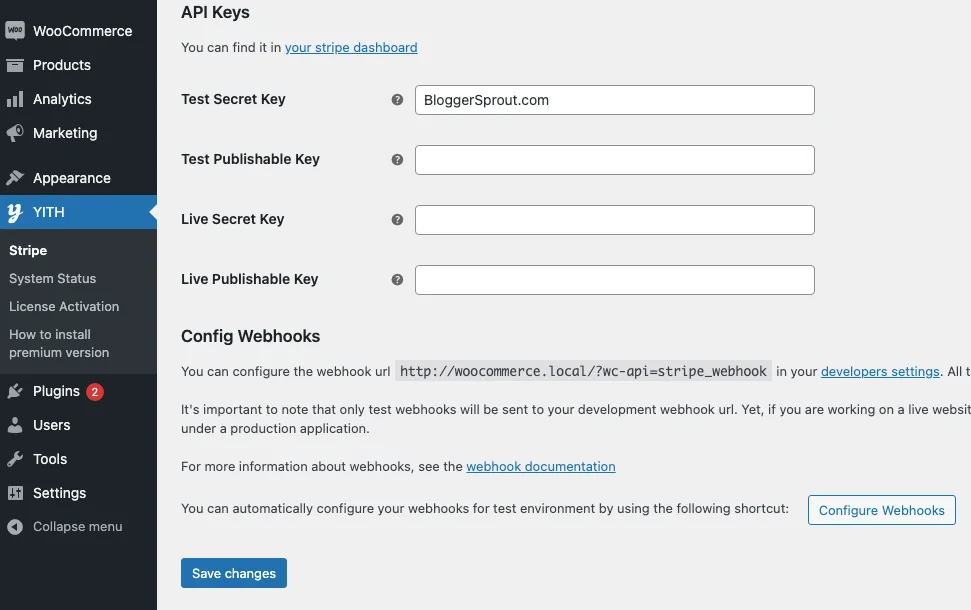The height and width of the screenshot is (610, 971).
Task: Click the API Keys heading
Action: tap(216, 12)
